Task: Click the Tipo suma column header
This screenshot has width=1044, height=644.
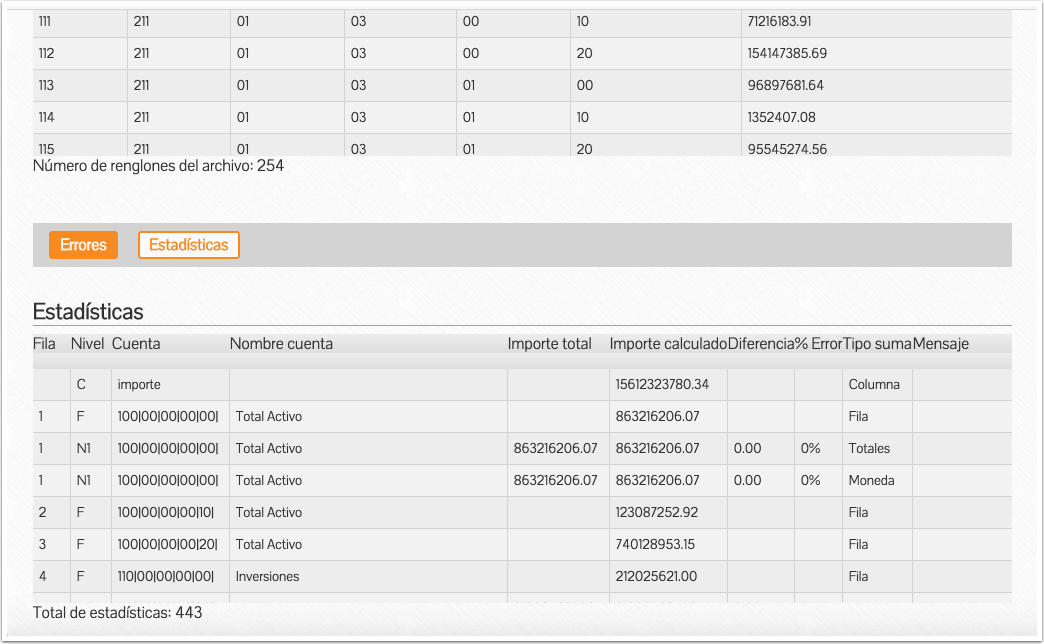Action: (x=877, y=344)
